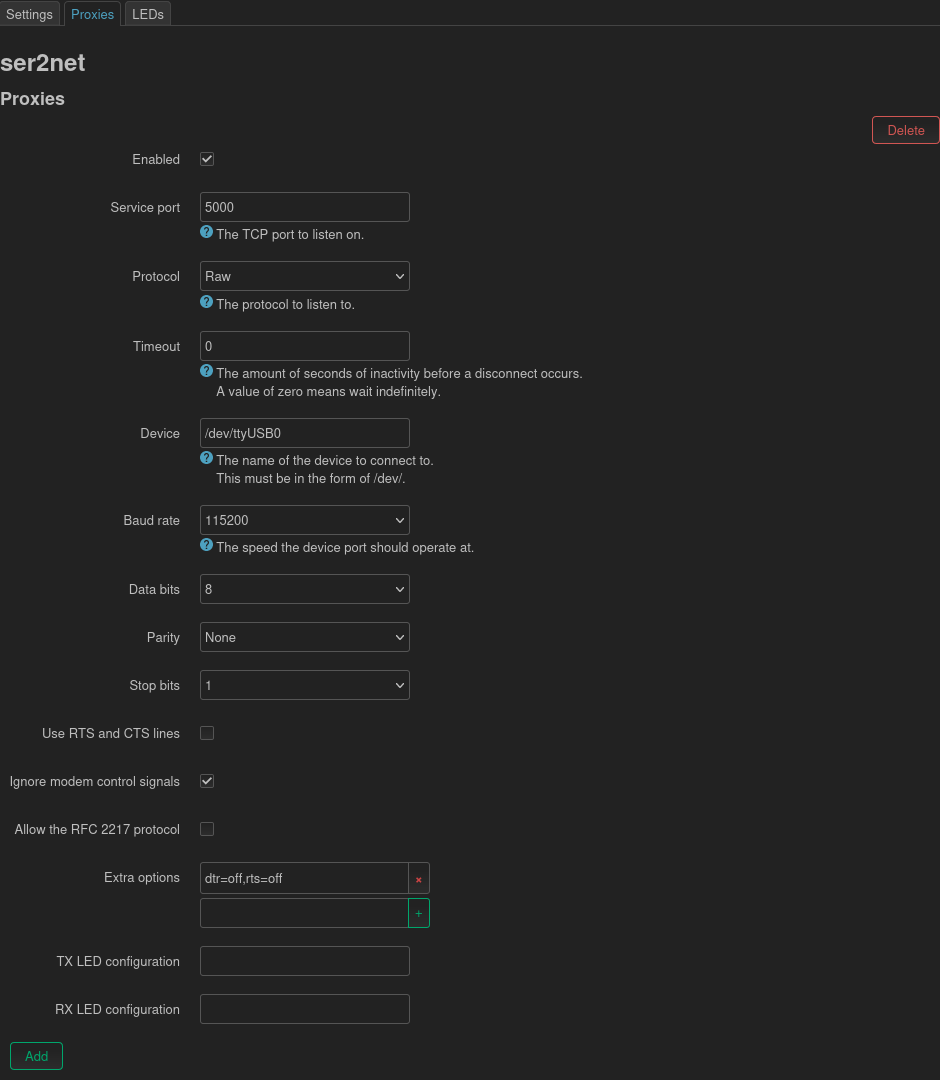Click the Timeout field's question mark icon
Viewport: 940px width, 1080px height.
[x=206, y=370]
